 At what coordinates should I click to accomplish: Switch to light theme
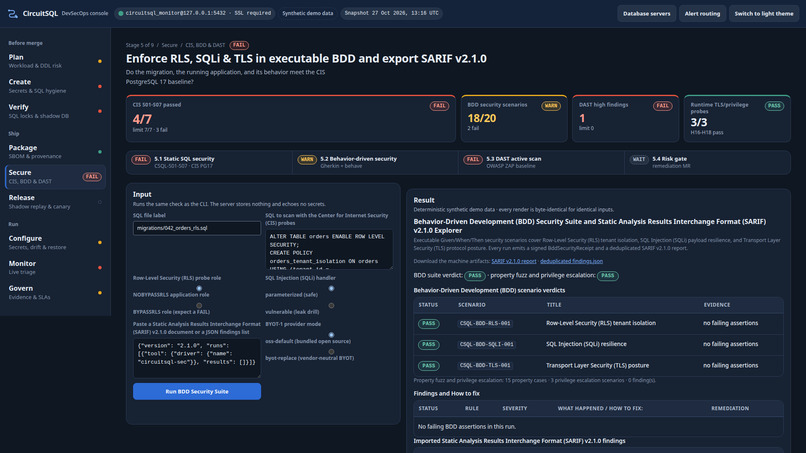(x=763, y=14)
